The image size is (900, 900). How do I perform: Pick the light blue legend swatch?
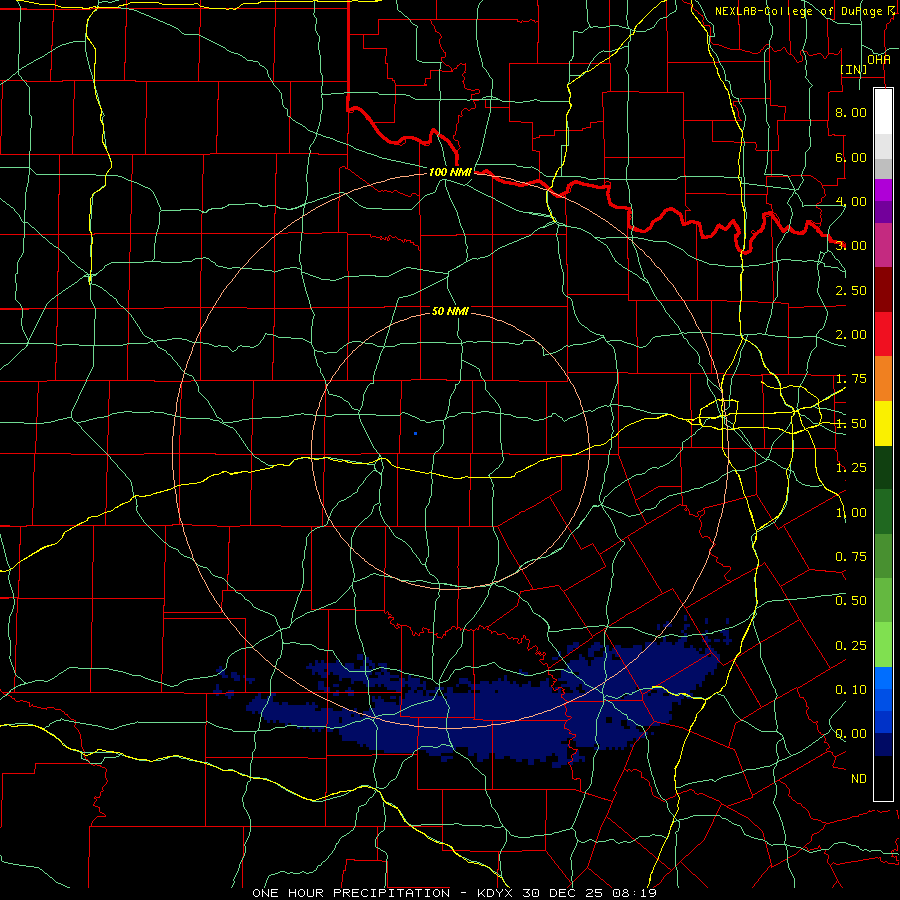click(x=883, y=678)
